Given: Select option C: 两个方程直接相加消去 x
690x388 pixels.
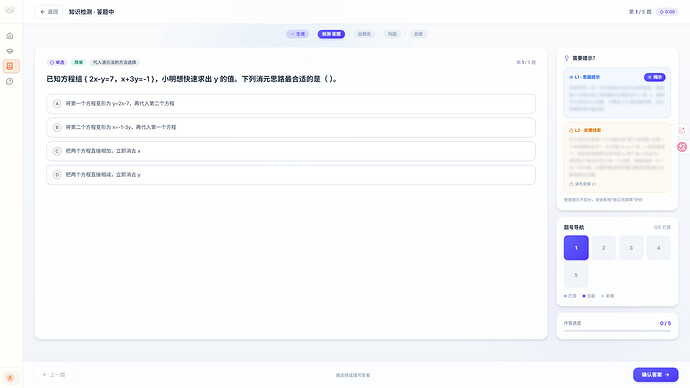Looking at the screenshot, I should (x=291, y=151).
